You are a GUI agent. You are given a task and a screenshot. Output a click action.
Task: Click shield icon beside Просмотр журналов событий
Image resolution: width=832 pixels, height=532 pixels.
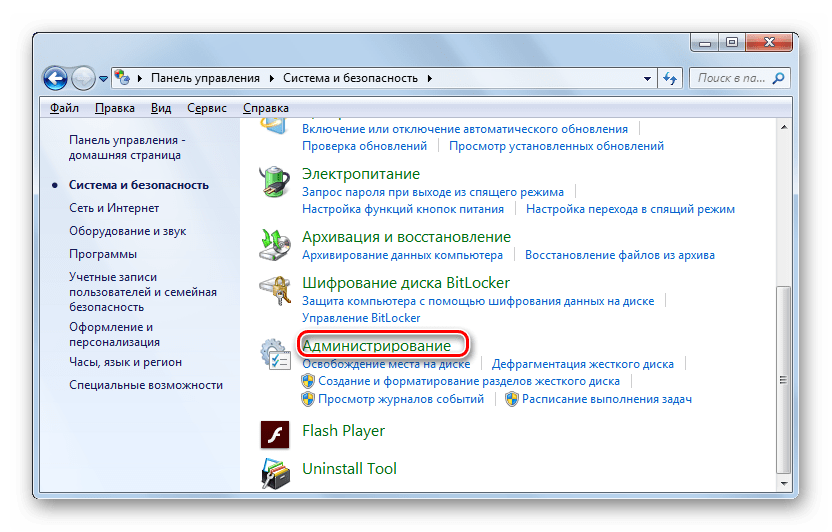[x=308, y=399]
